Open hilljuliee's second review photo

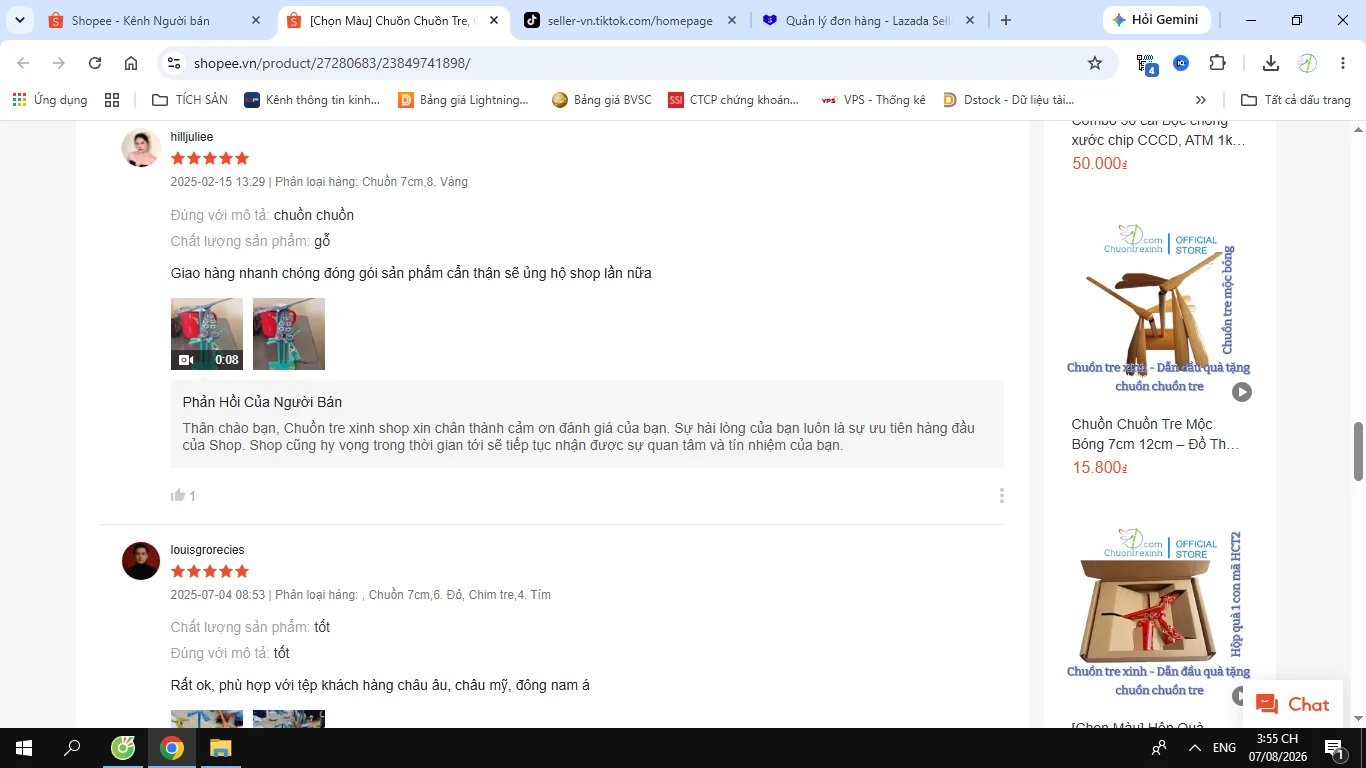click(289, 334)
